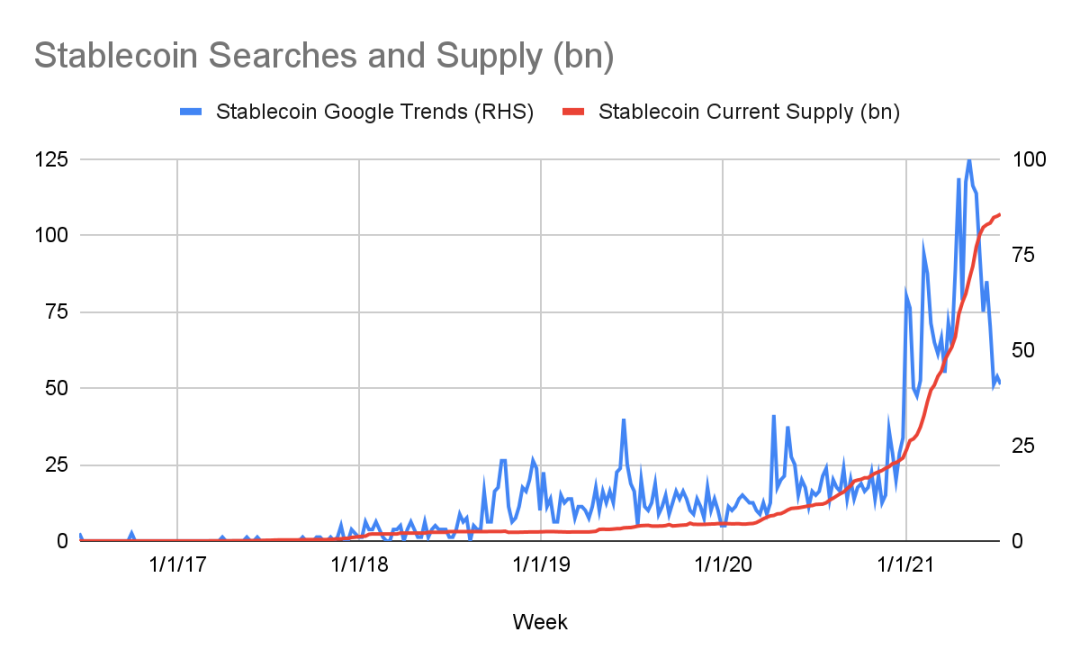Select the Stablecoin Current Supply (bn) legend label
The height and width of the screenshot is (668, 1080).
(x=749, y=112)
